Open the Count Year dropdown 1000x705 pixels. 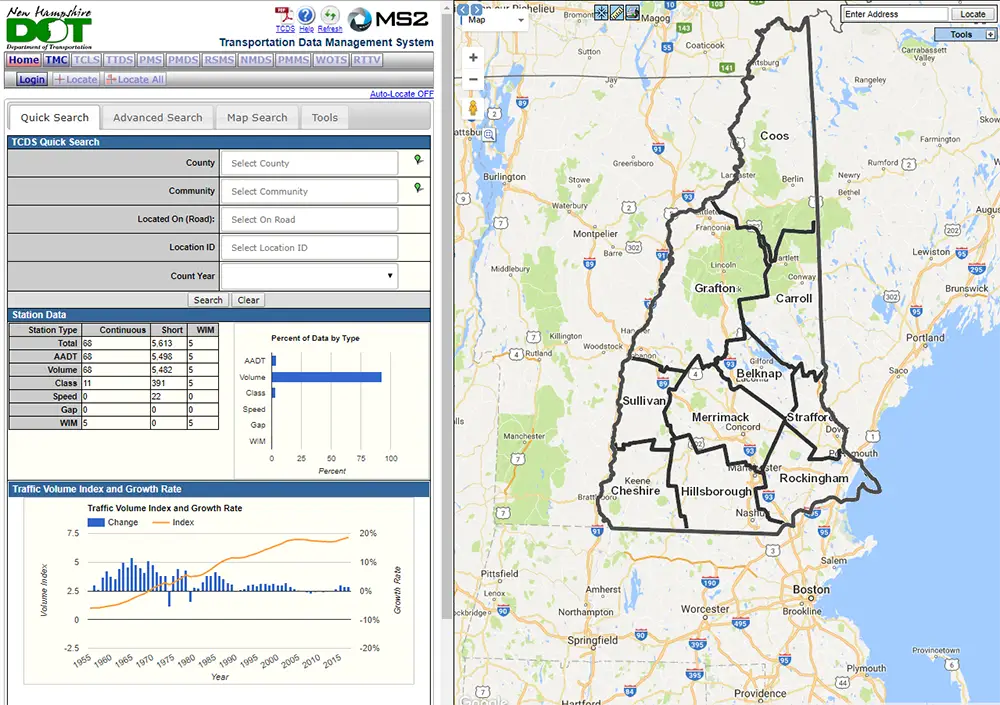click(310, 276)
